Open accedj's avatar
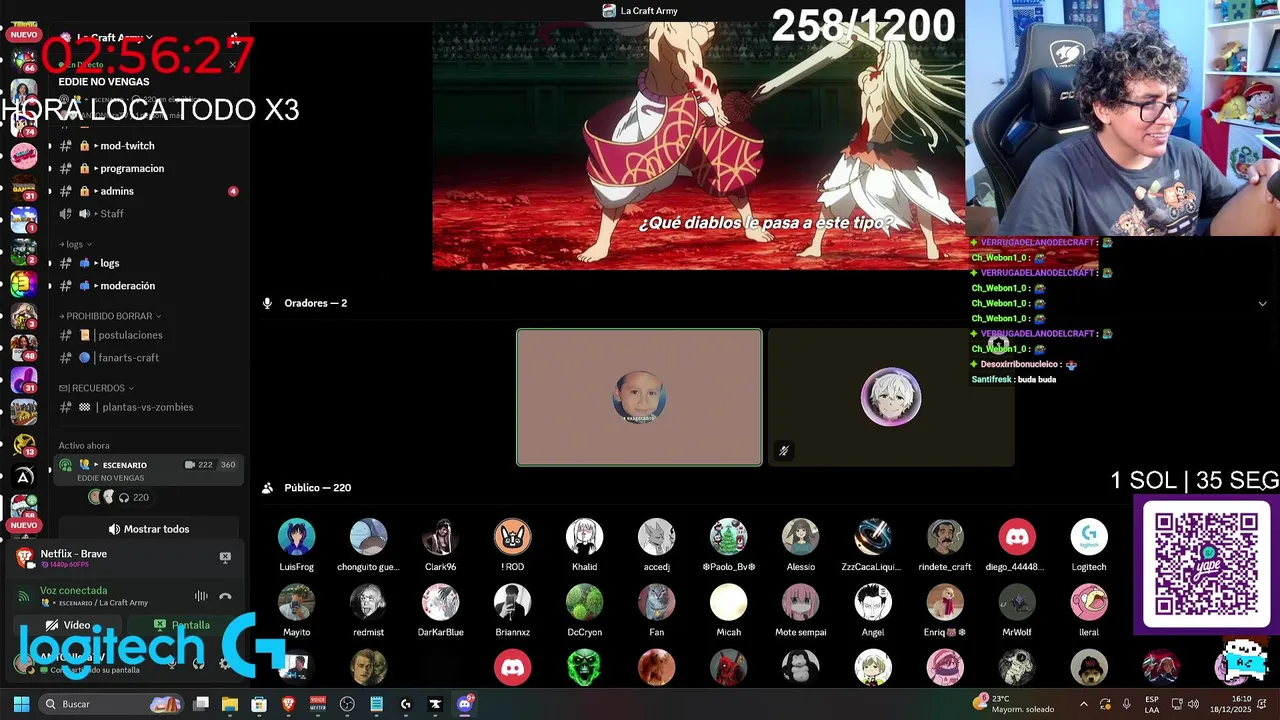 (x=656, y=537)
